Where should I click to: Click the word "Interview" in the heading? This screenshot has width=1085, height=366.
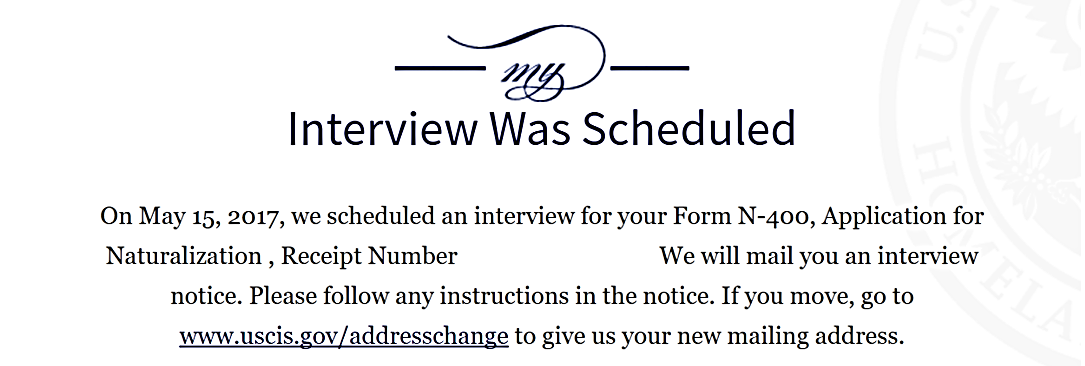point(383,128)
